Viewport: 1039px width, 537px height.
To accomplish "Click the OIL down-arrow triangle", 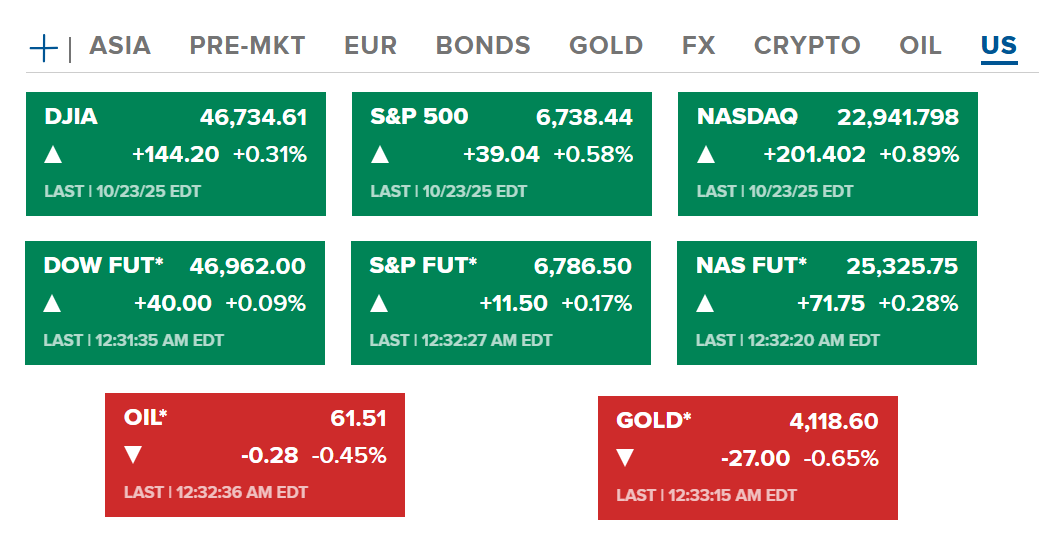I will [132, 456].
